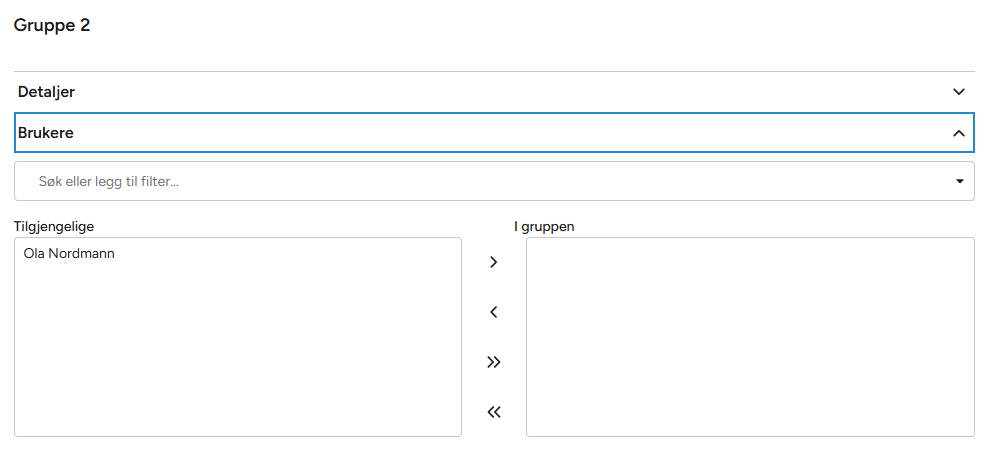The width and height of the screenshot is (1004, 457).
Task: Click the Brukere accordion header label
Action: point(45,132)
